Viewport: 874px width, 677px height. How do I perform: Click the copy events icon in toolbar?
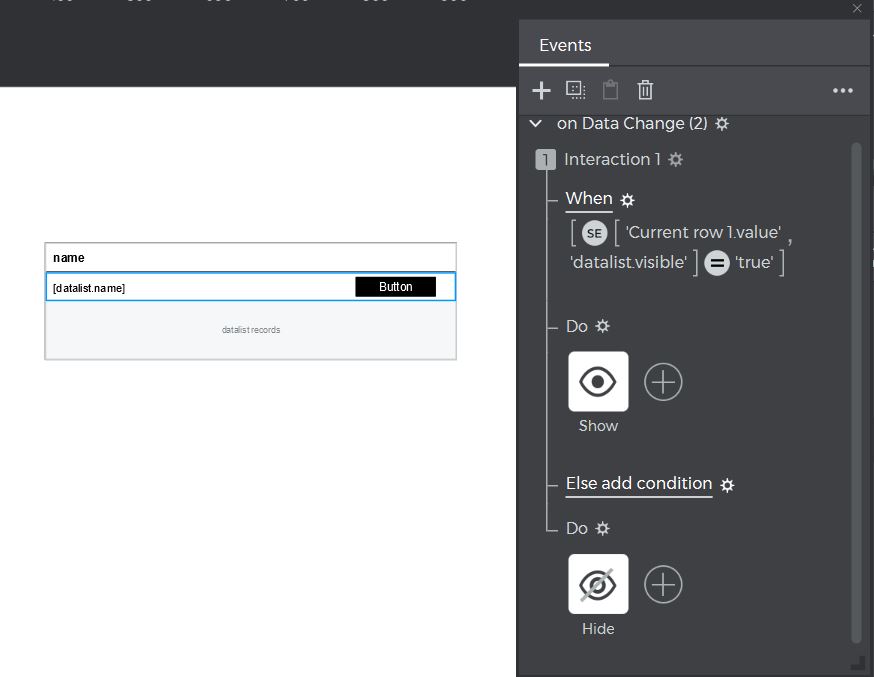point(575,90)
